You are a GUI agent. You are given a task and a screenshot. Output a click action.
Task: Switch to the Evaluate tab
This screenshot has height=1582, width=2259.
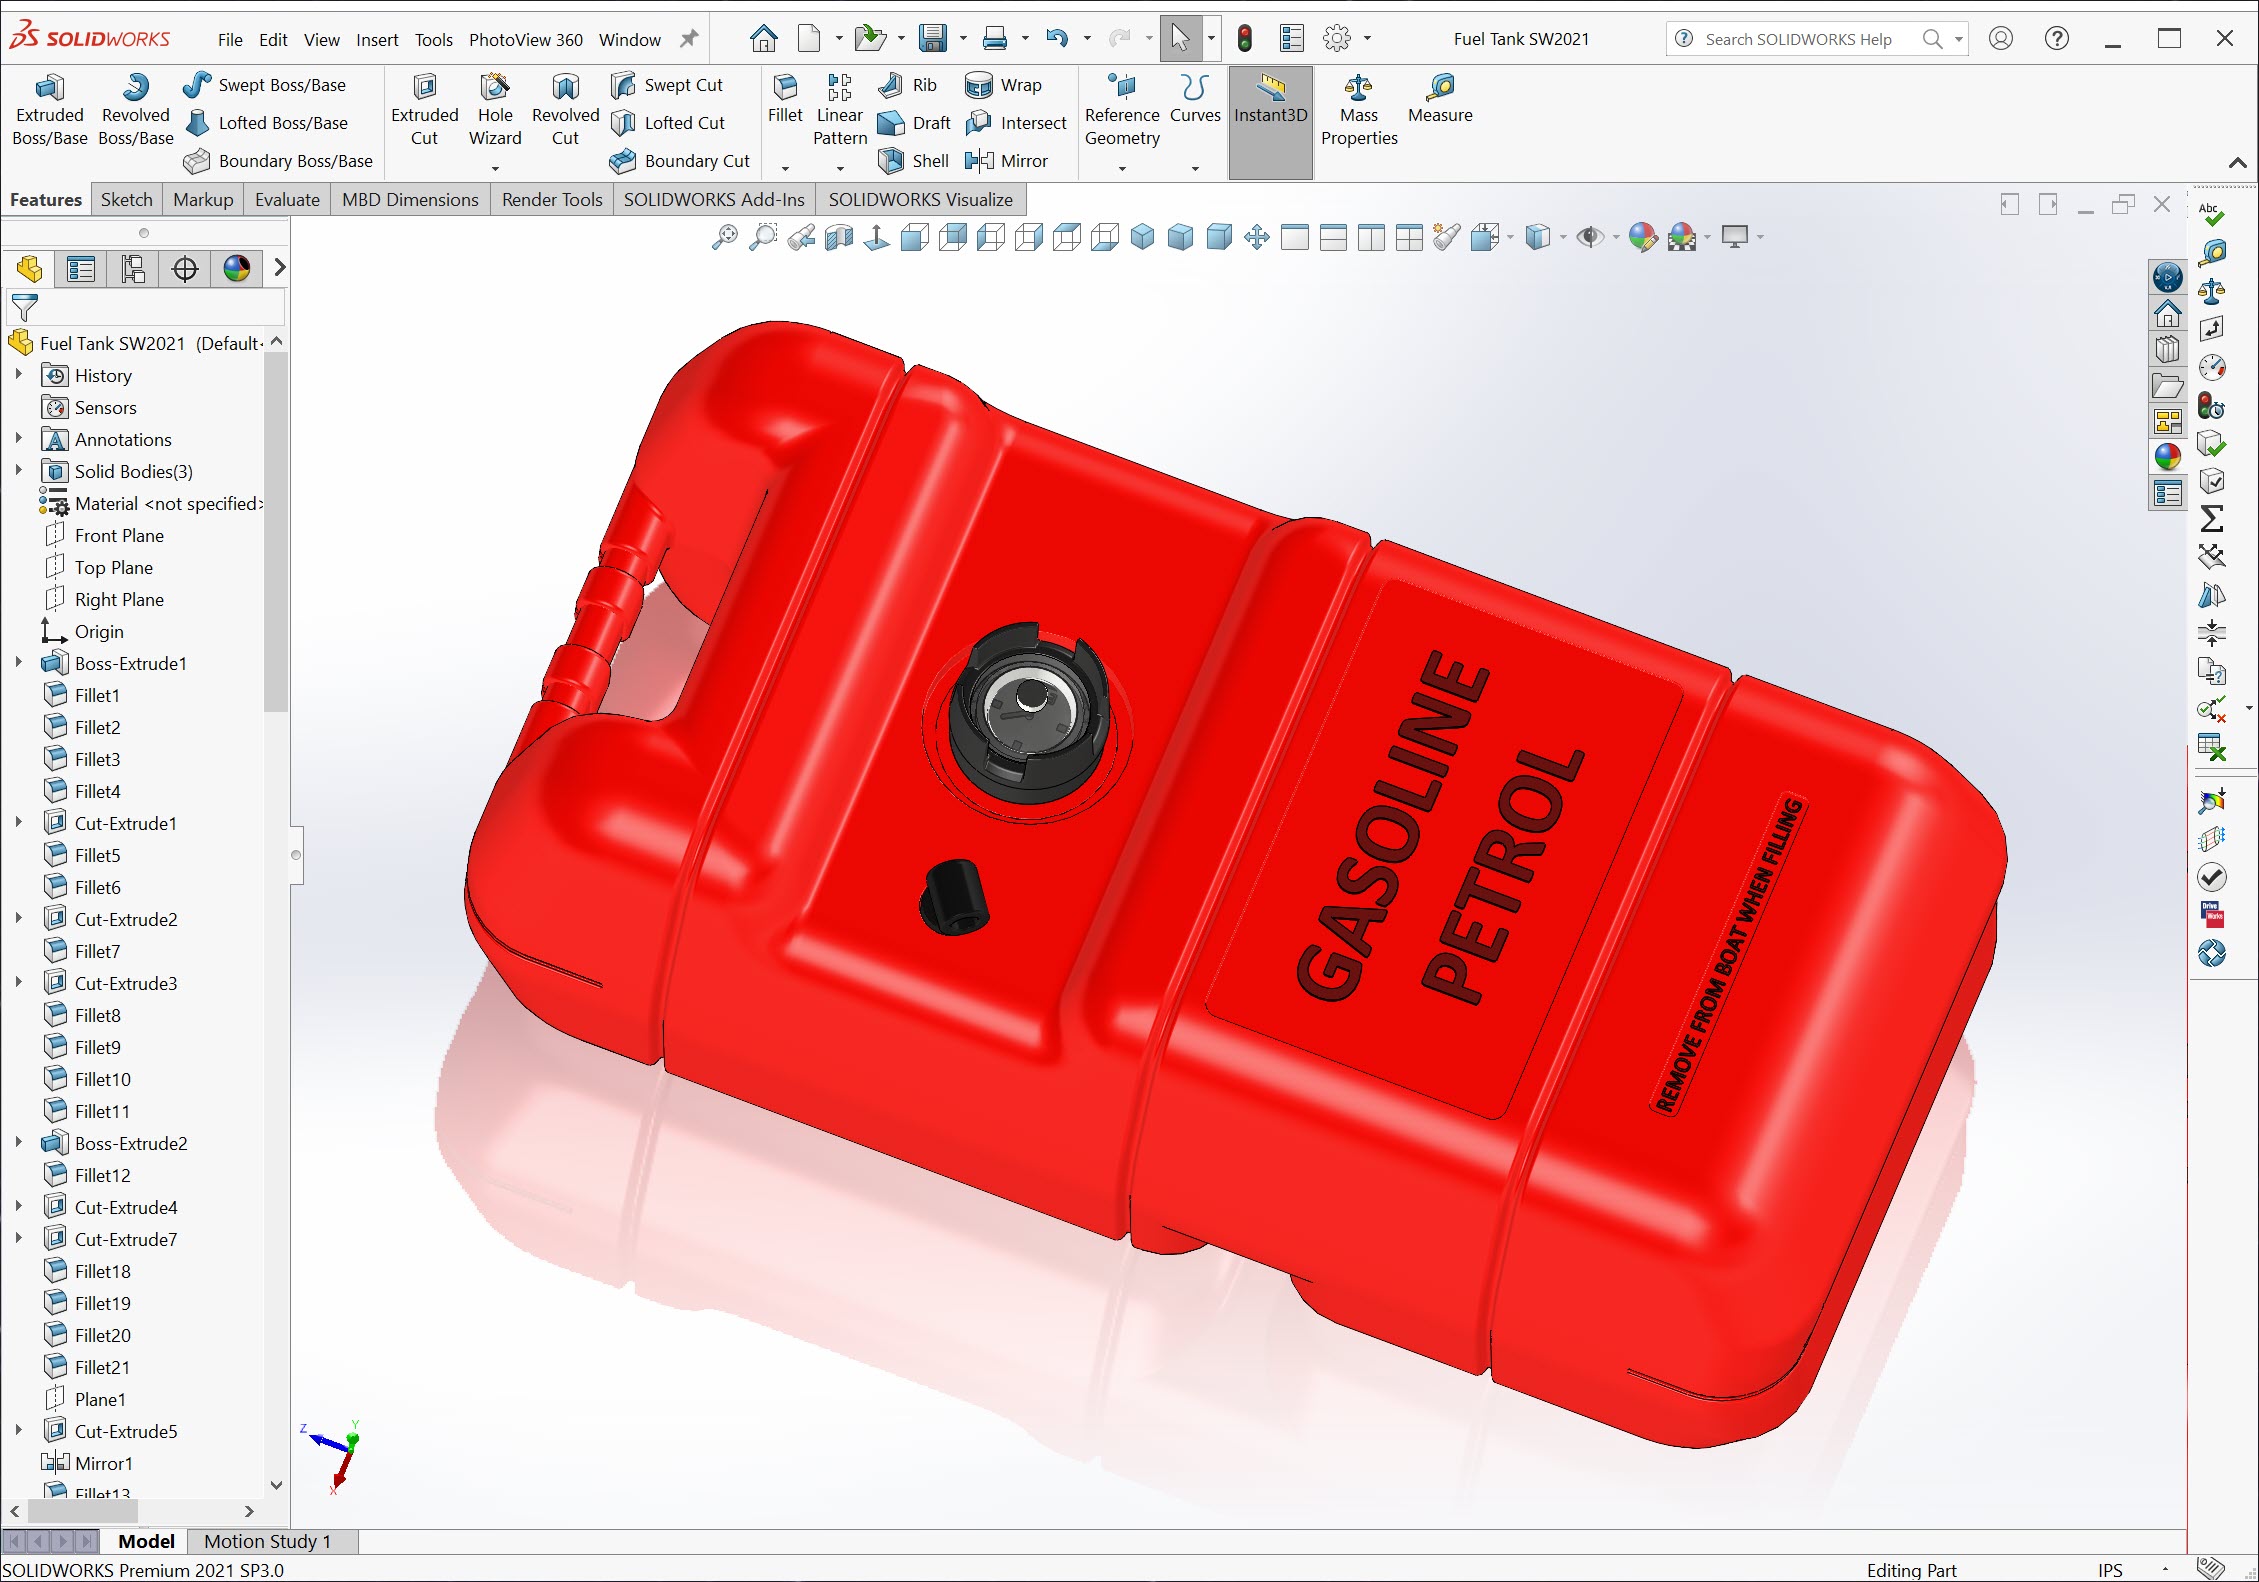click(287, 199)
